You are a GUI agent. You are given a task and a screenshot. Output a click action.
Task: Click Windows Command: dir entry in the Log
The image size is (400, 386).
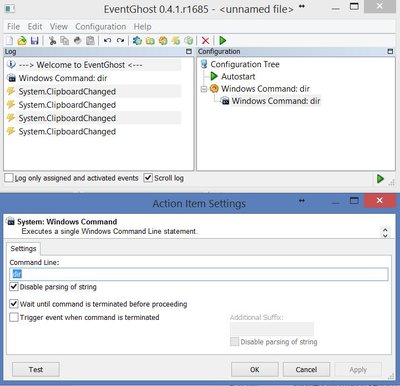pos(63,78)
